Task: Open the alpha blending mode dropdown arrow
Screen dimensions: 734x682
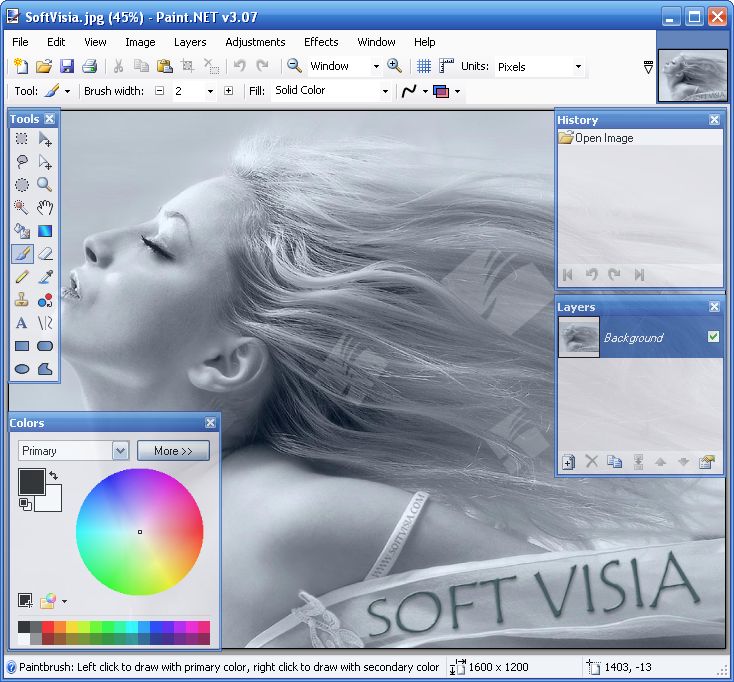Action: click(x=457, y=91)
